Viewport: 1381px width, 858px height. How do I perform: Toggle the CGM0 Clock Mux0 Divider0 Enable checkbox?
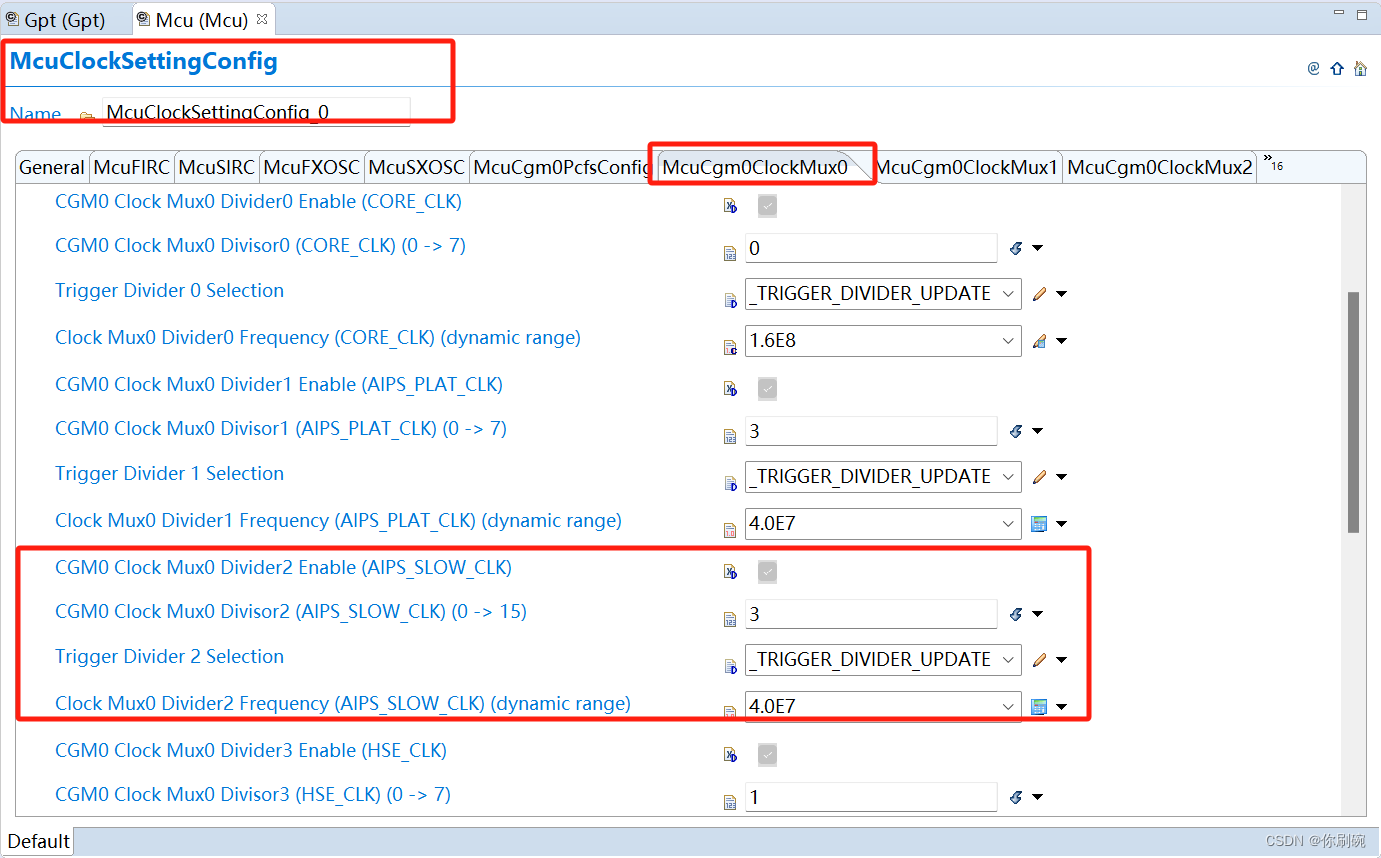[767, 205]
